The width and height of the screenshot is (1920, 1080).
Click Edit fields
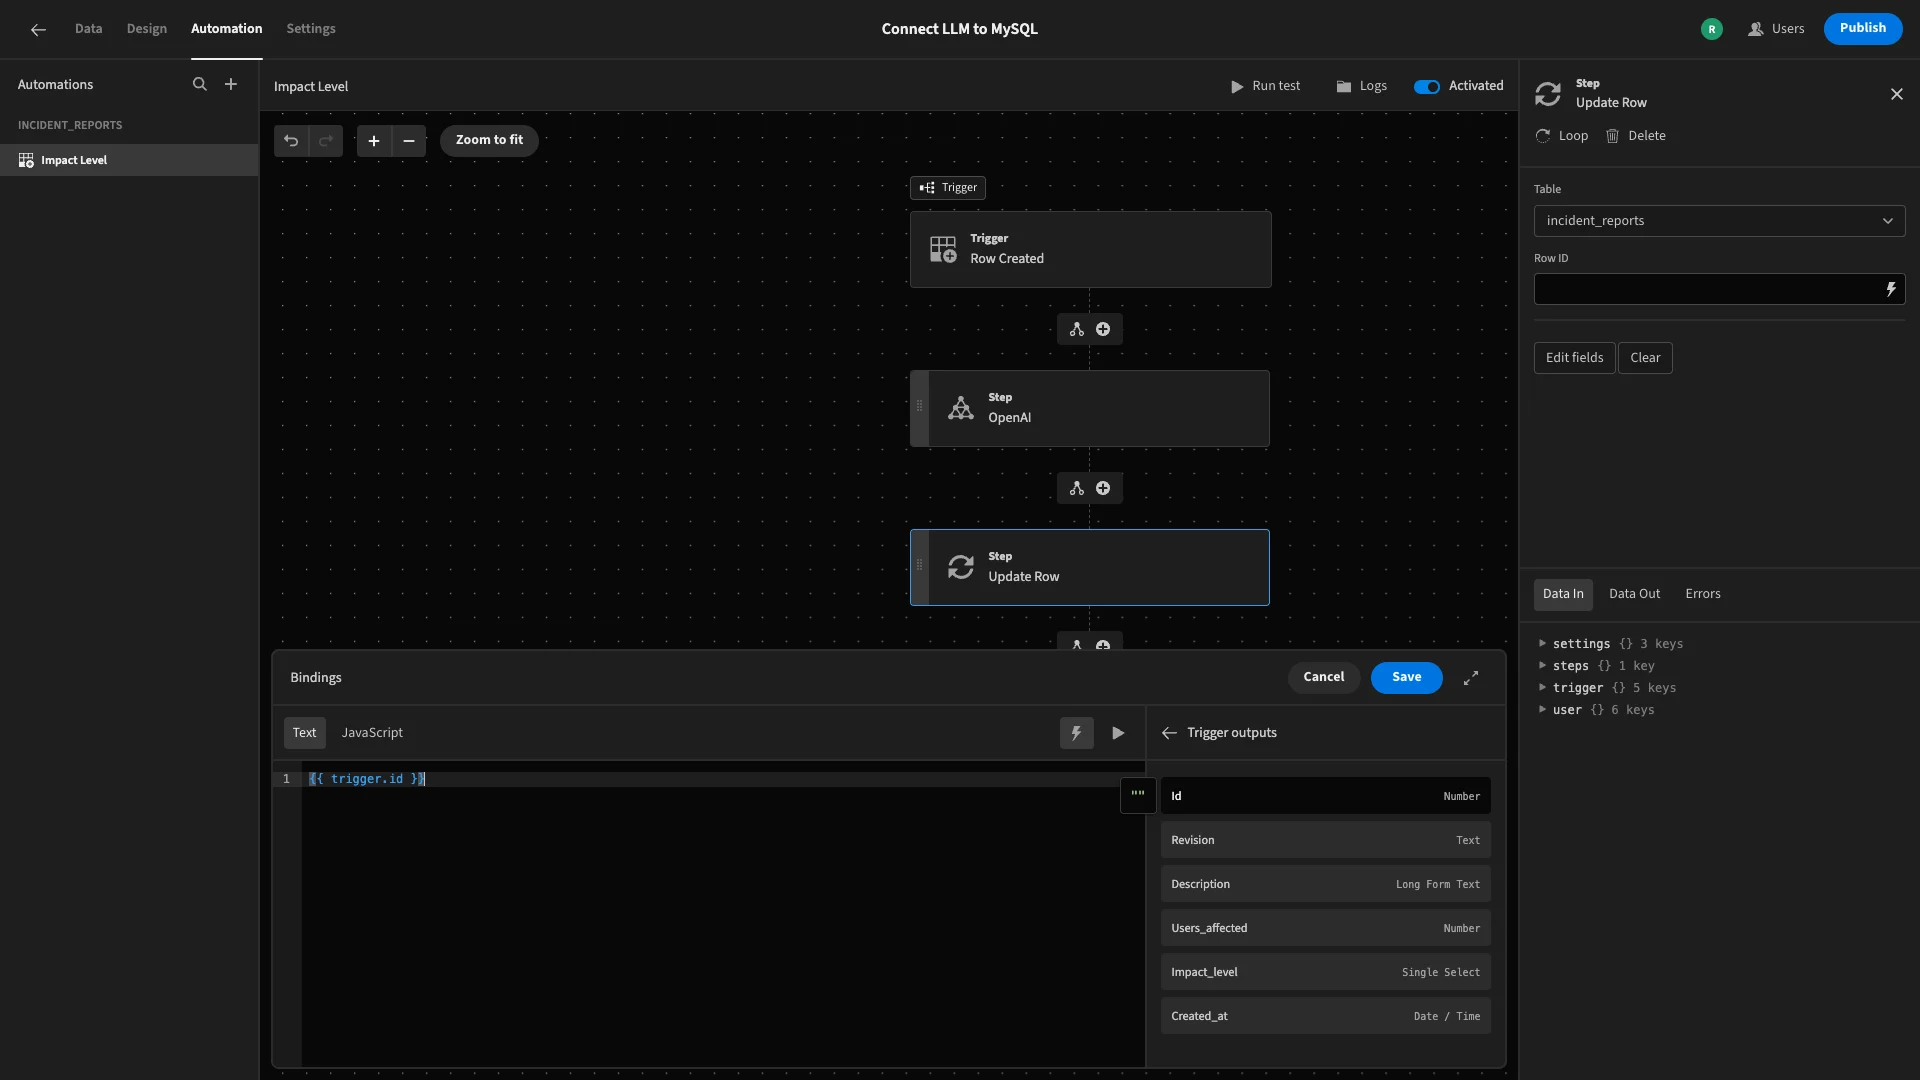pos(1574,358)
